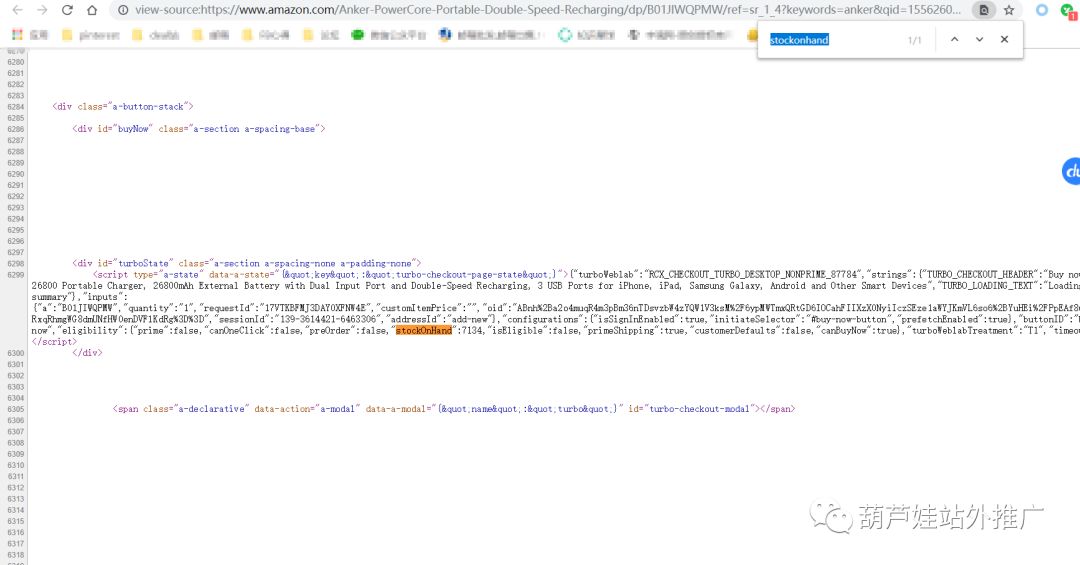This screenshot has width=1080, height=565.
Task: Reload the page source
Action: (67, 10)
